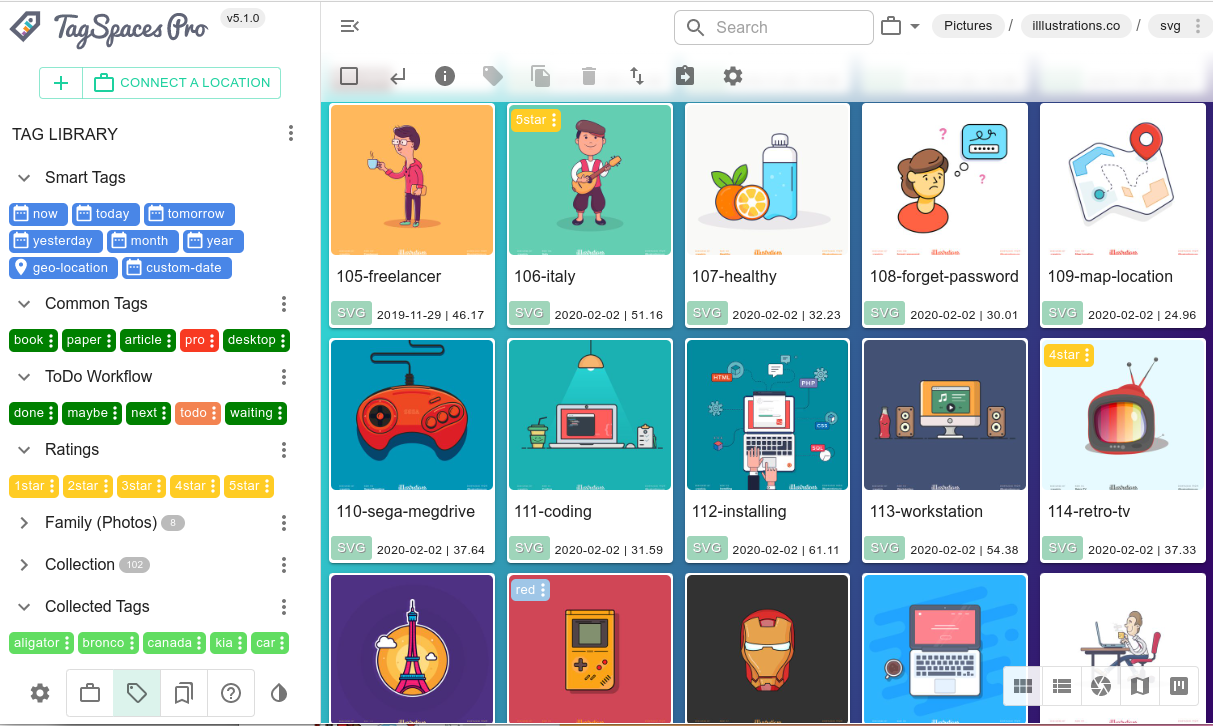Open the 110-sega-megdrive thumbnail
This screenshot has height=726, width=1213.
(412, 415)
